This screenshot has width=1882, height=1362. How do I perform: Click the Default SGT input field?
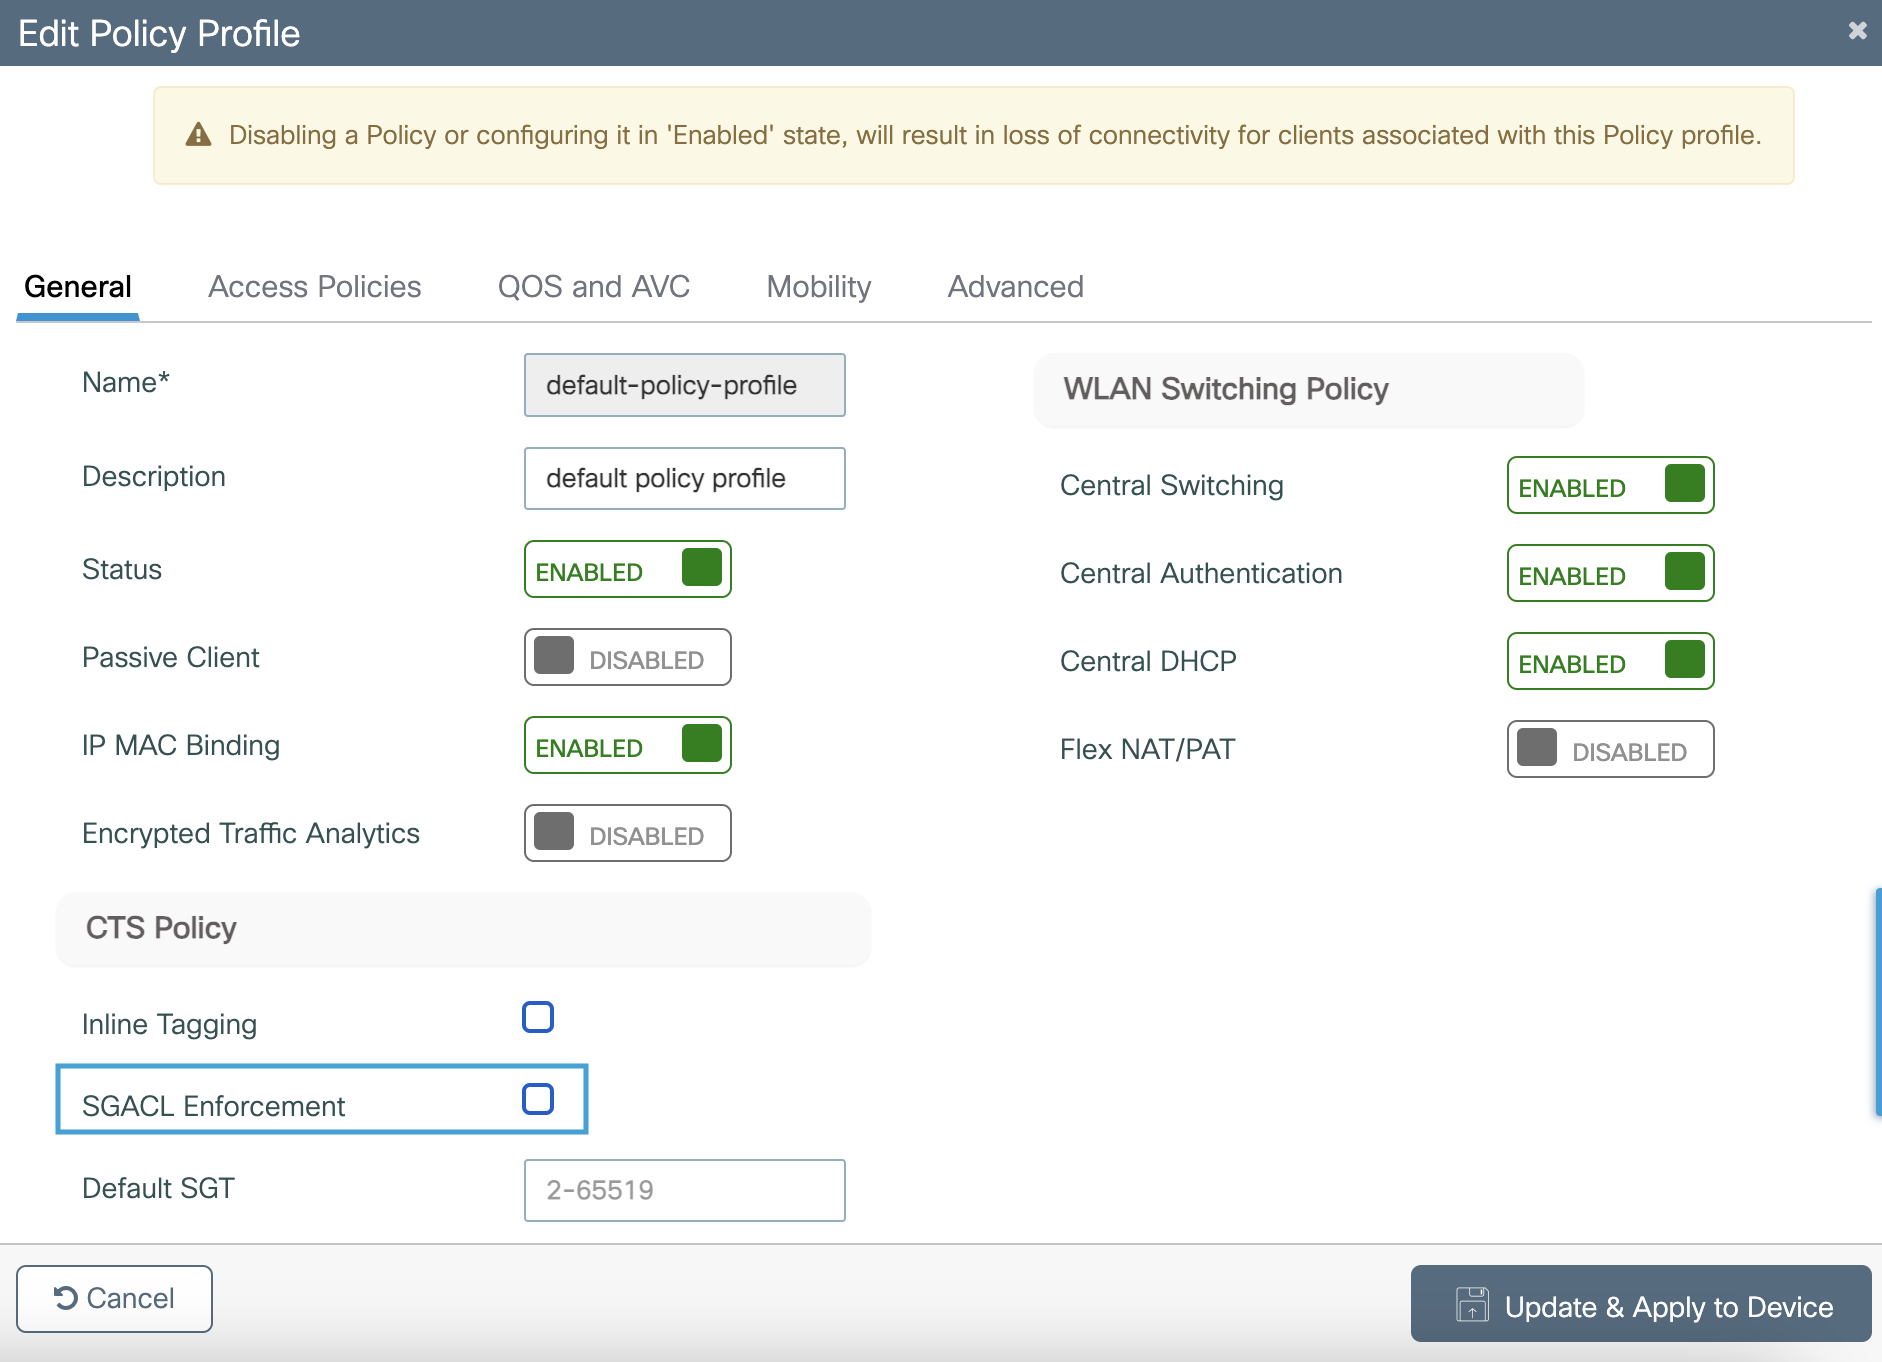[x=684, y=1190]
